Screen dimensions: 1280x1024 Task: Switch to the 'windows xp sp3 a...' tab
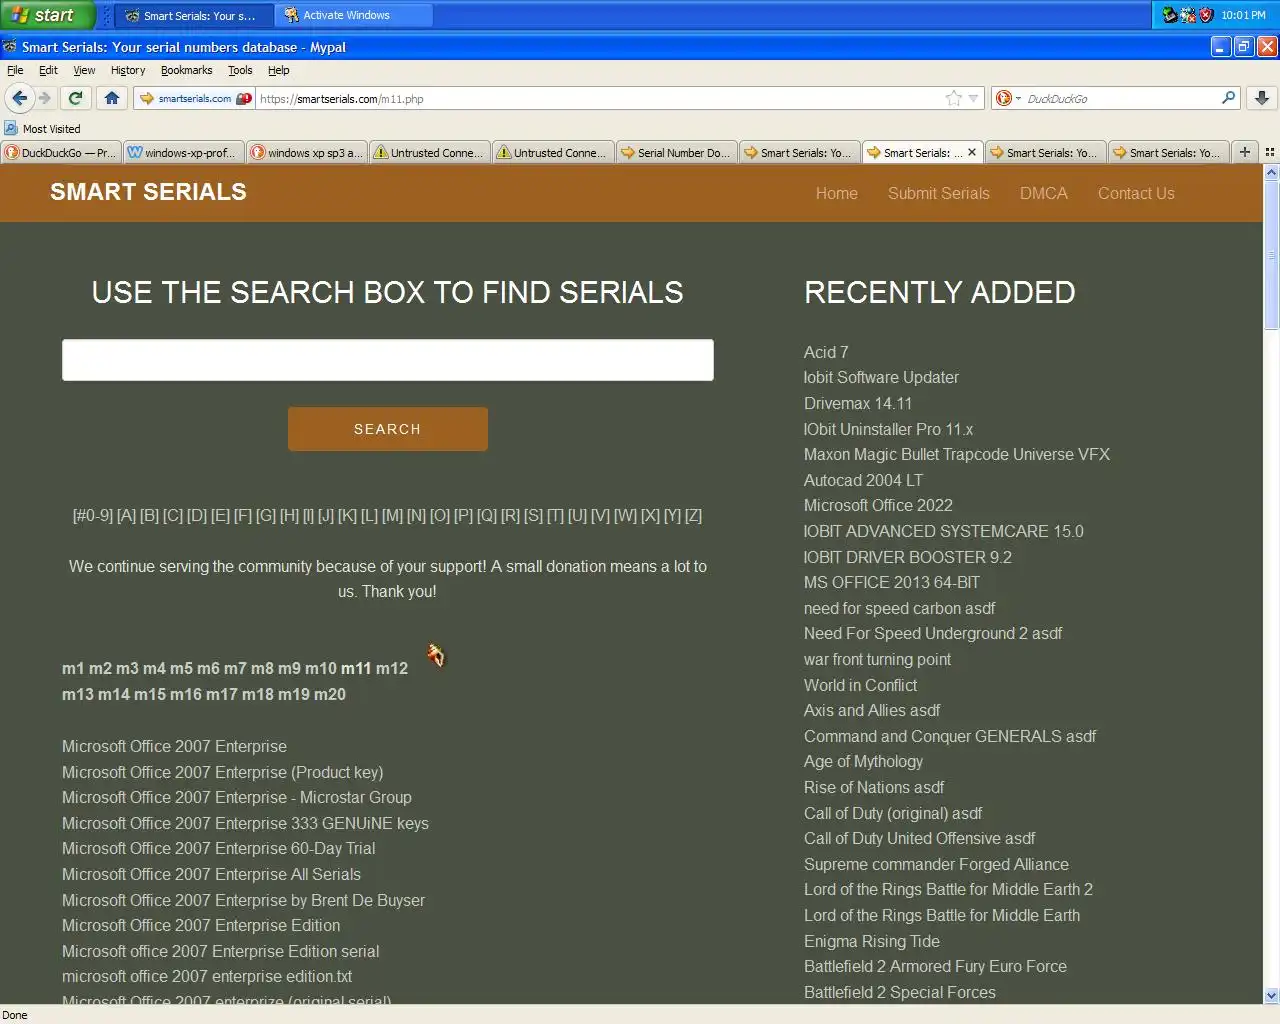(x=306, y=152)
